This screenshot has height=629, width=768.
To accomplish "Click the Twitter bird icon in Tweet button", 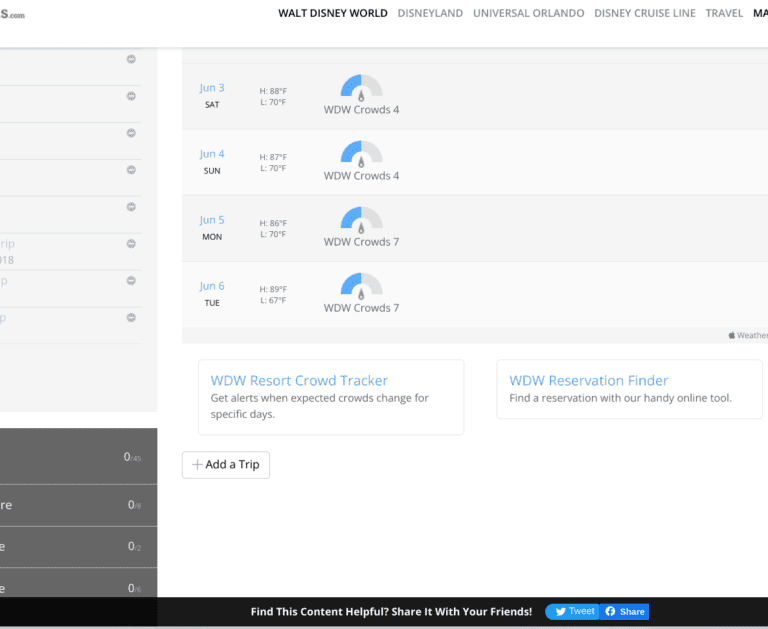I will (x=560, y=612).
